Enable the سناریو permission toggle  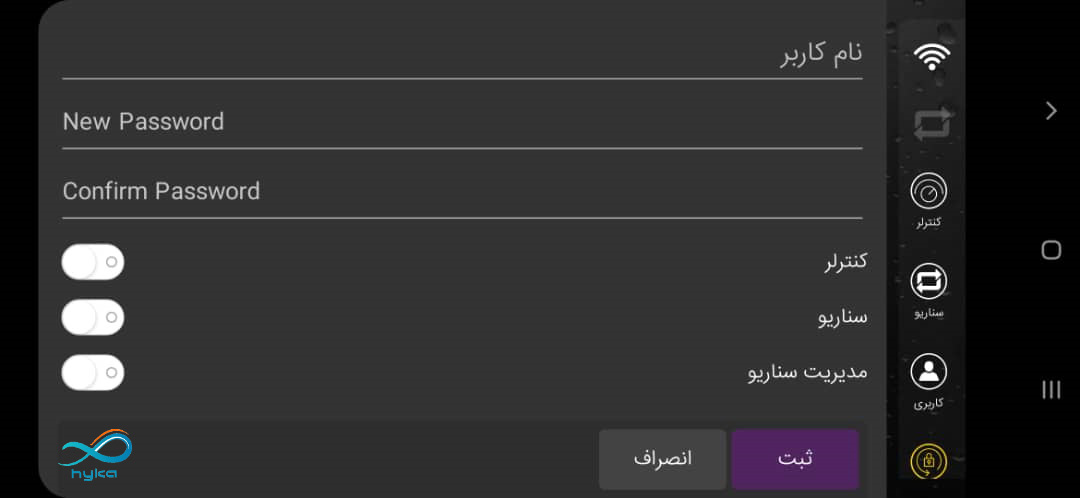tap(93, 317)
